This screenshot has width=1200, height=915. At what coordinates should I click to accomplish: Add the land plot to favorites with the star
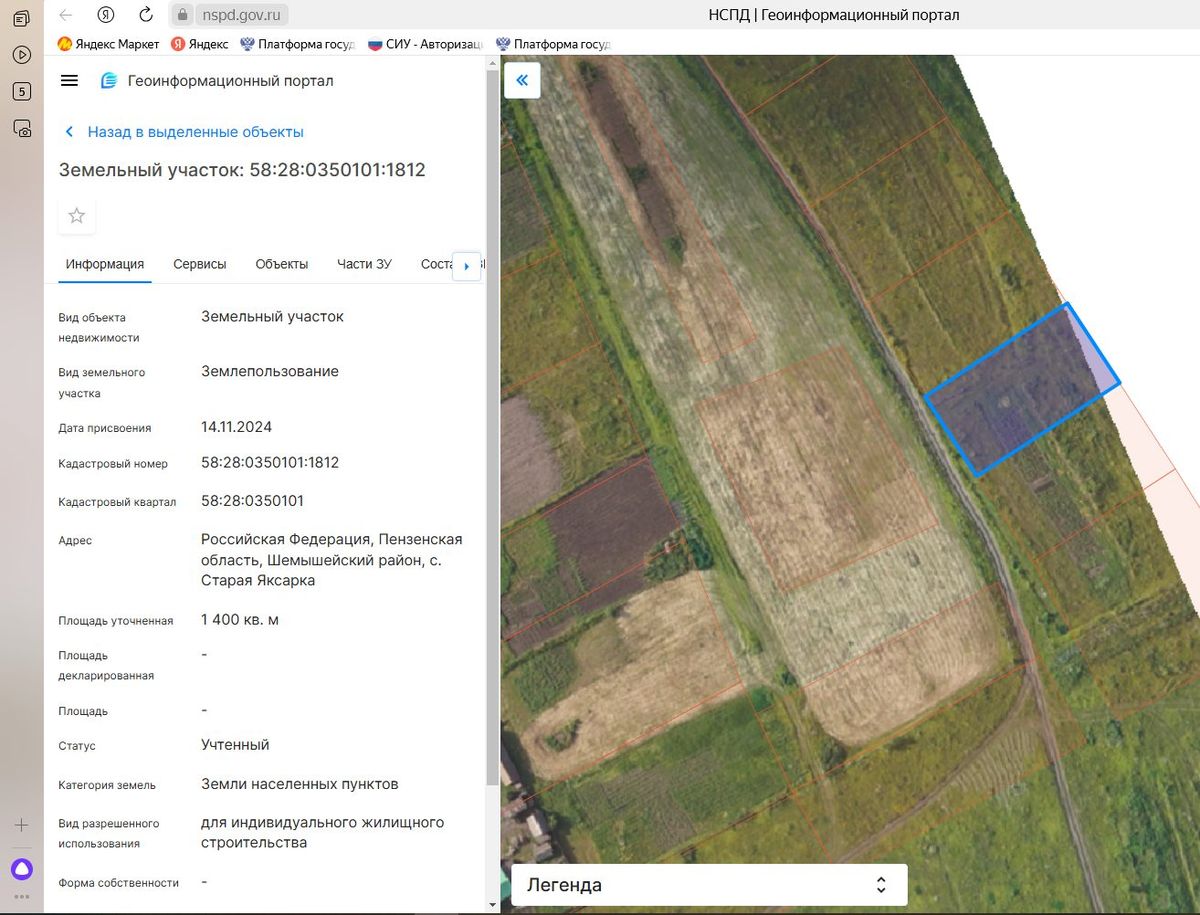coord(77,216)
